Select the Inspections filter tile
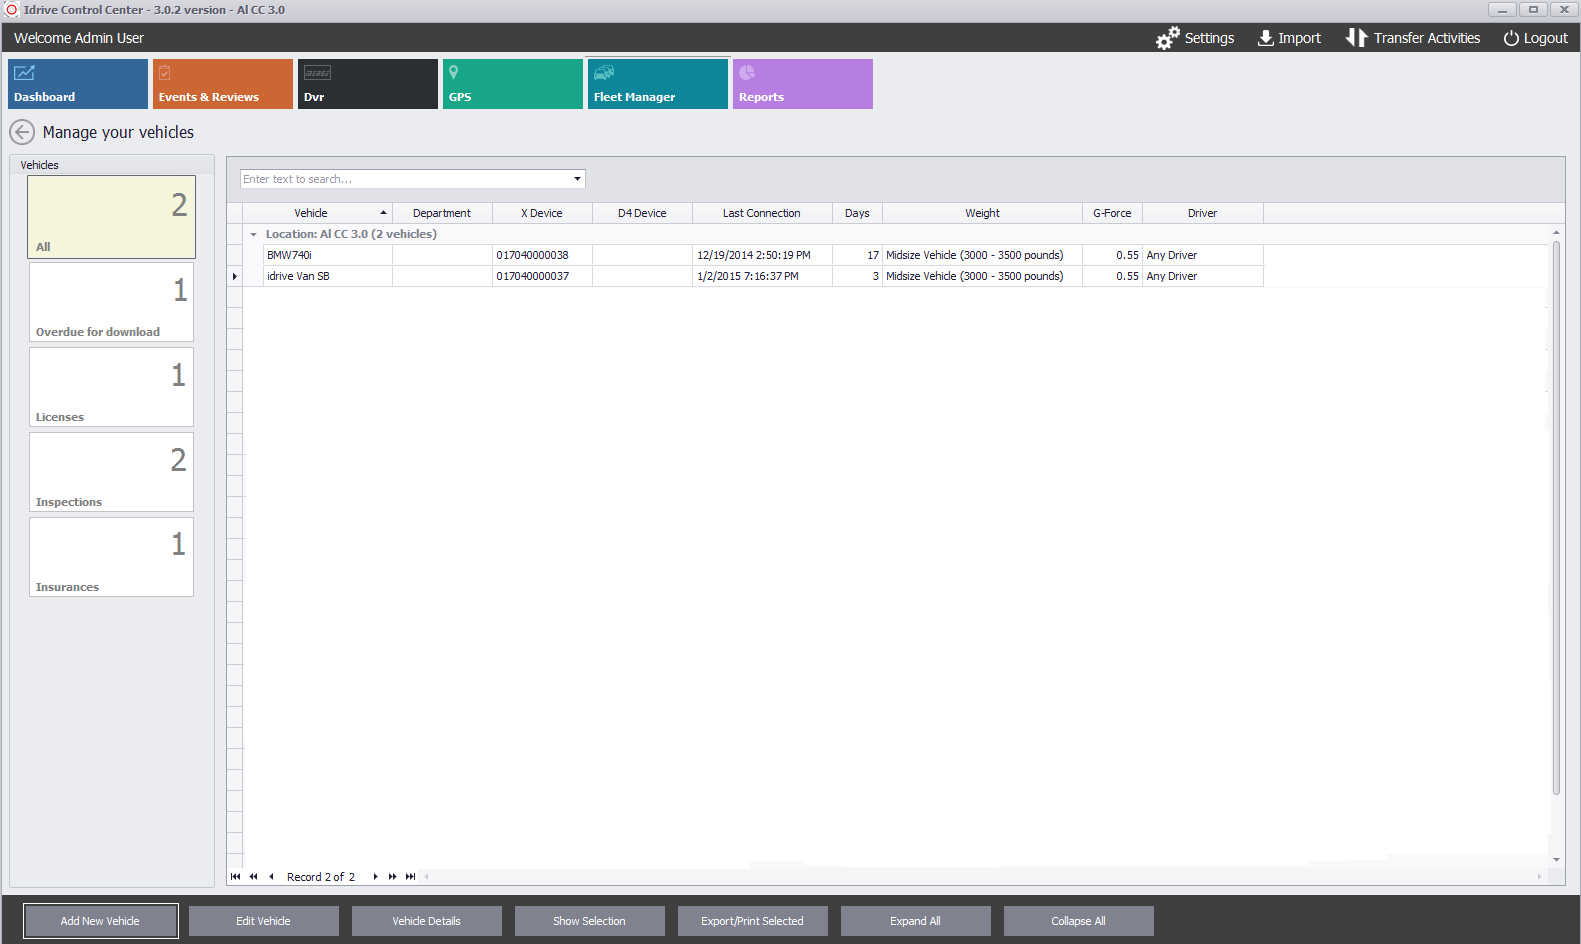The width and height of the screenshot is (1581, 944). tap(111, 472)
